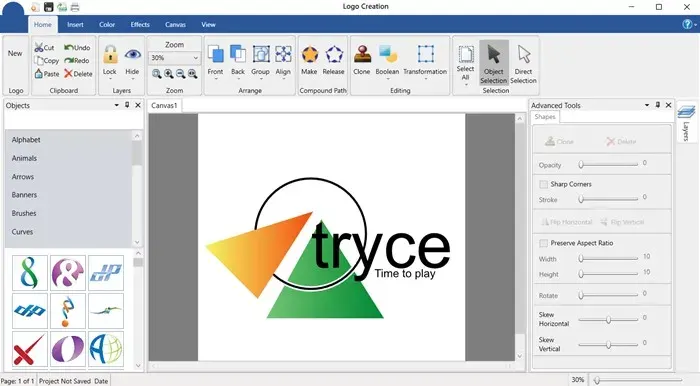Click the fourth magnifier icon under Zoom
This screenshot has height=386, width=700.
(x=192, y=74)
